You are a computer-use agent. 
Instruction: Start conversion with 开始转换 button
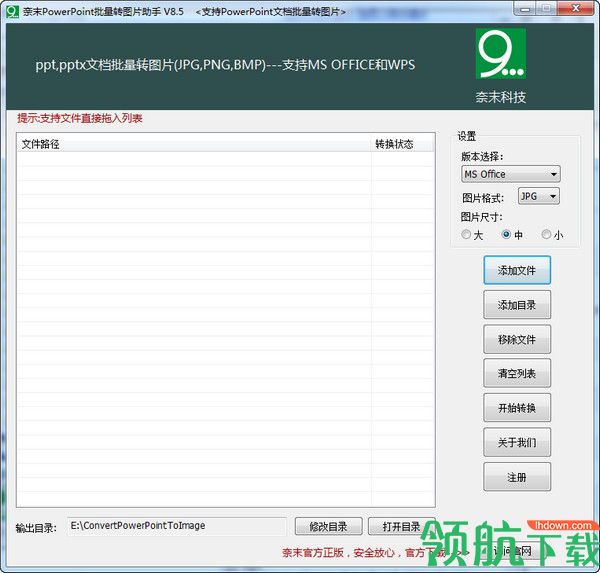tap(517, 408)
